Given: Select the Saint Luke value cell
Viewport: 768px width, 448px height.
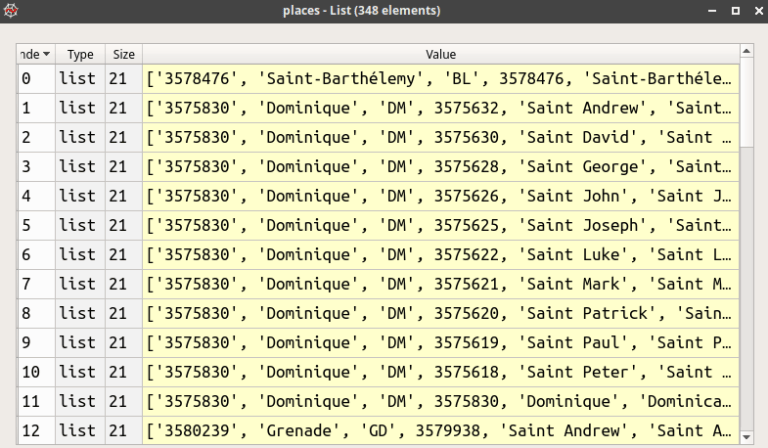Looking at the screenshot, I should tap(441, 255).
